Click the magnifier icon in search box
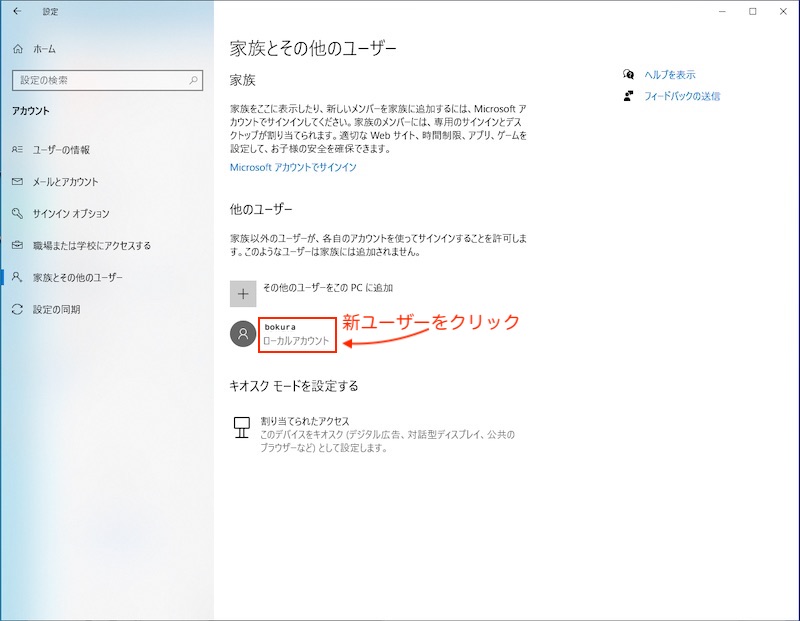This screenshot has height=621, width=800. pos(193,80)
